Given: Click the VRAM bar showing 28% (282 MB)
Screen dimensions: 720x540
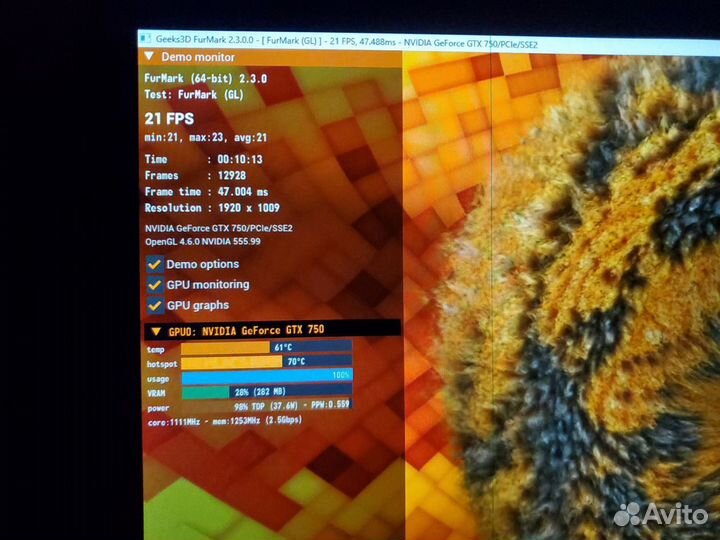Looking at the screenshot, I should pos(267,392).
